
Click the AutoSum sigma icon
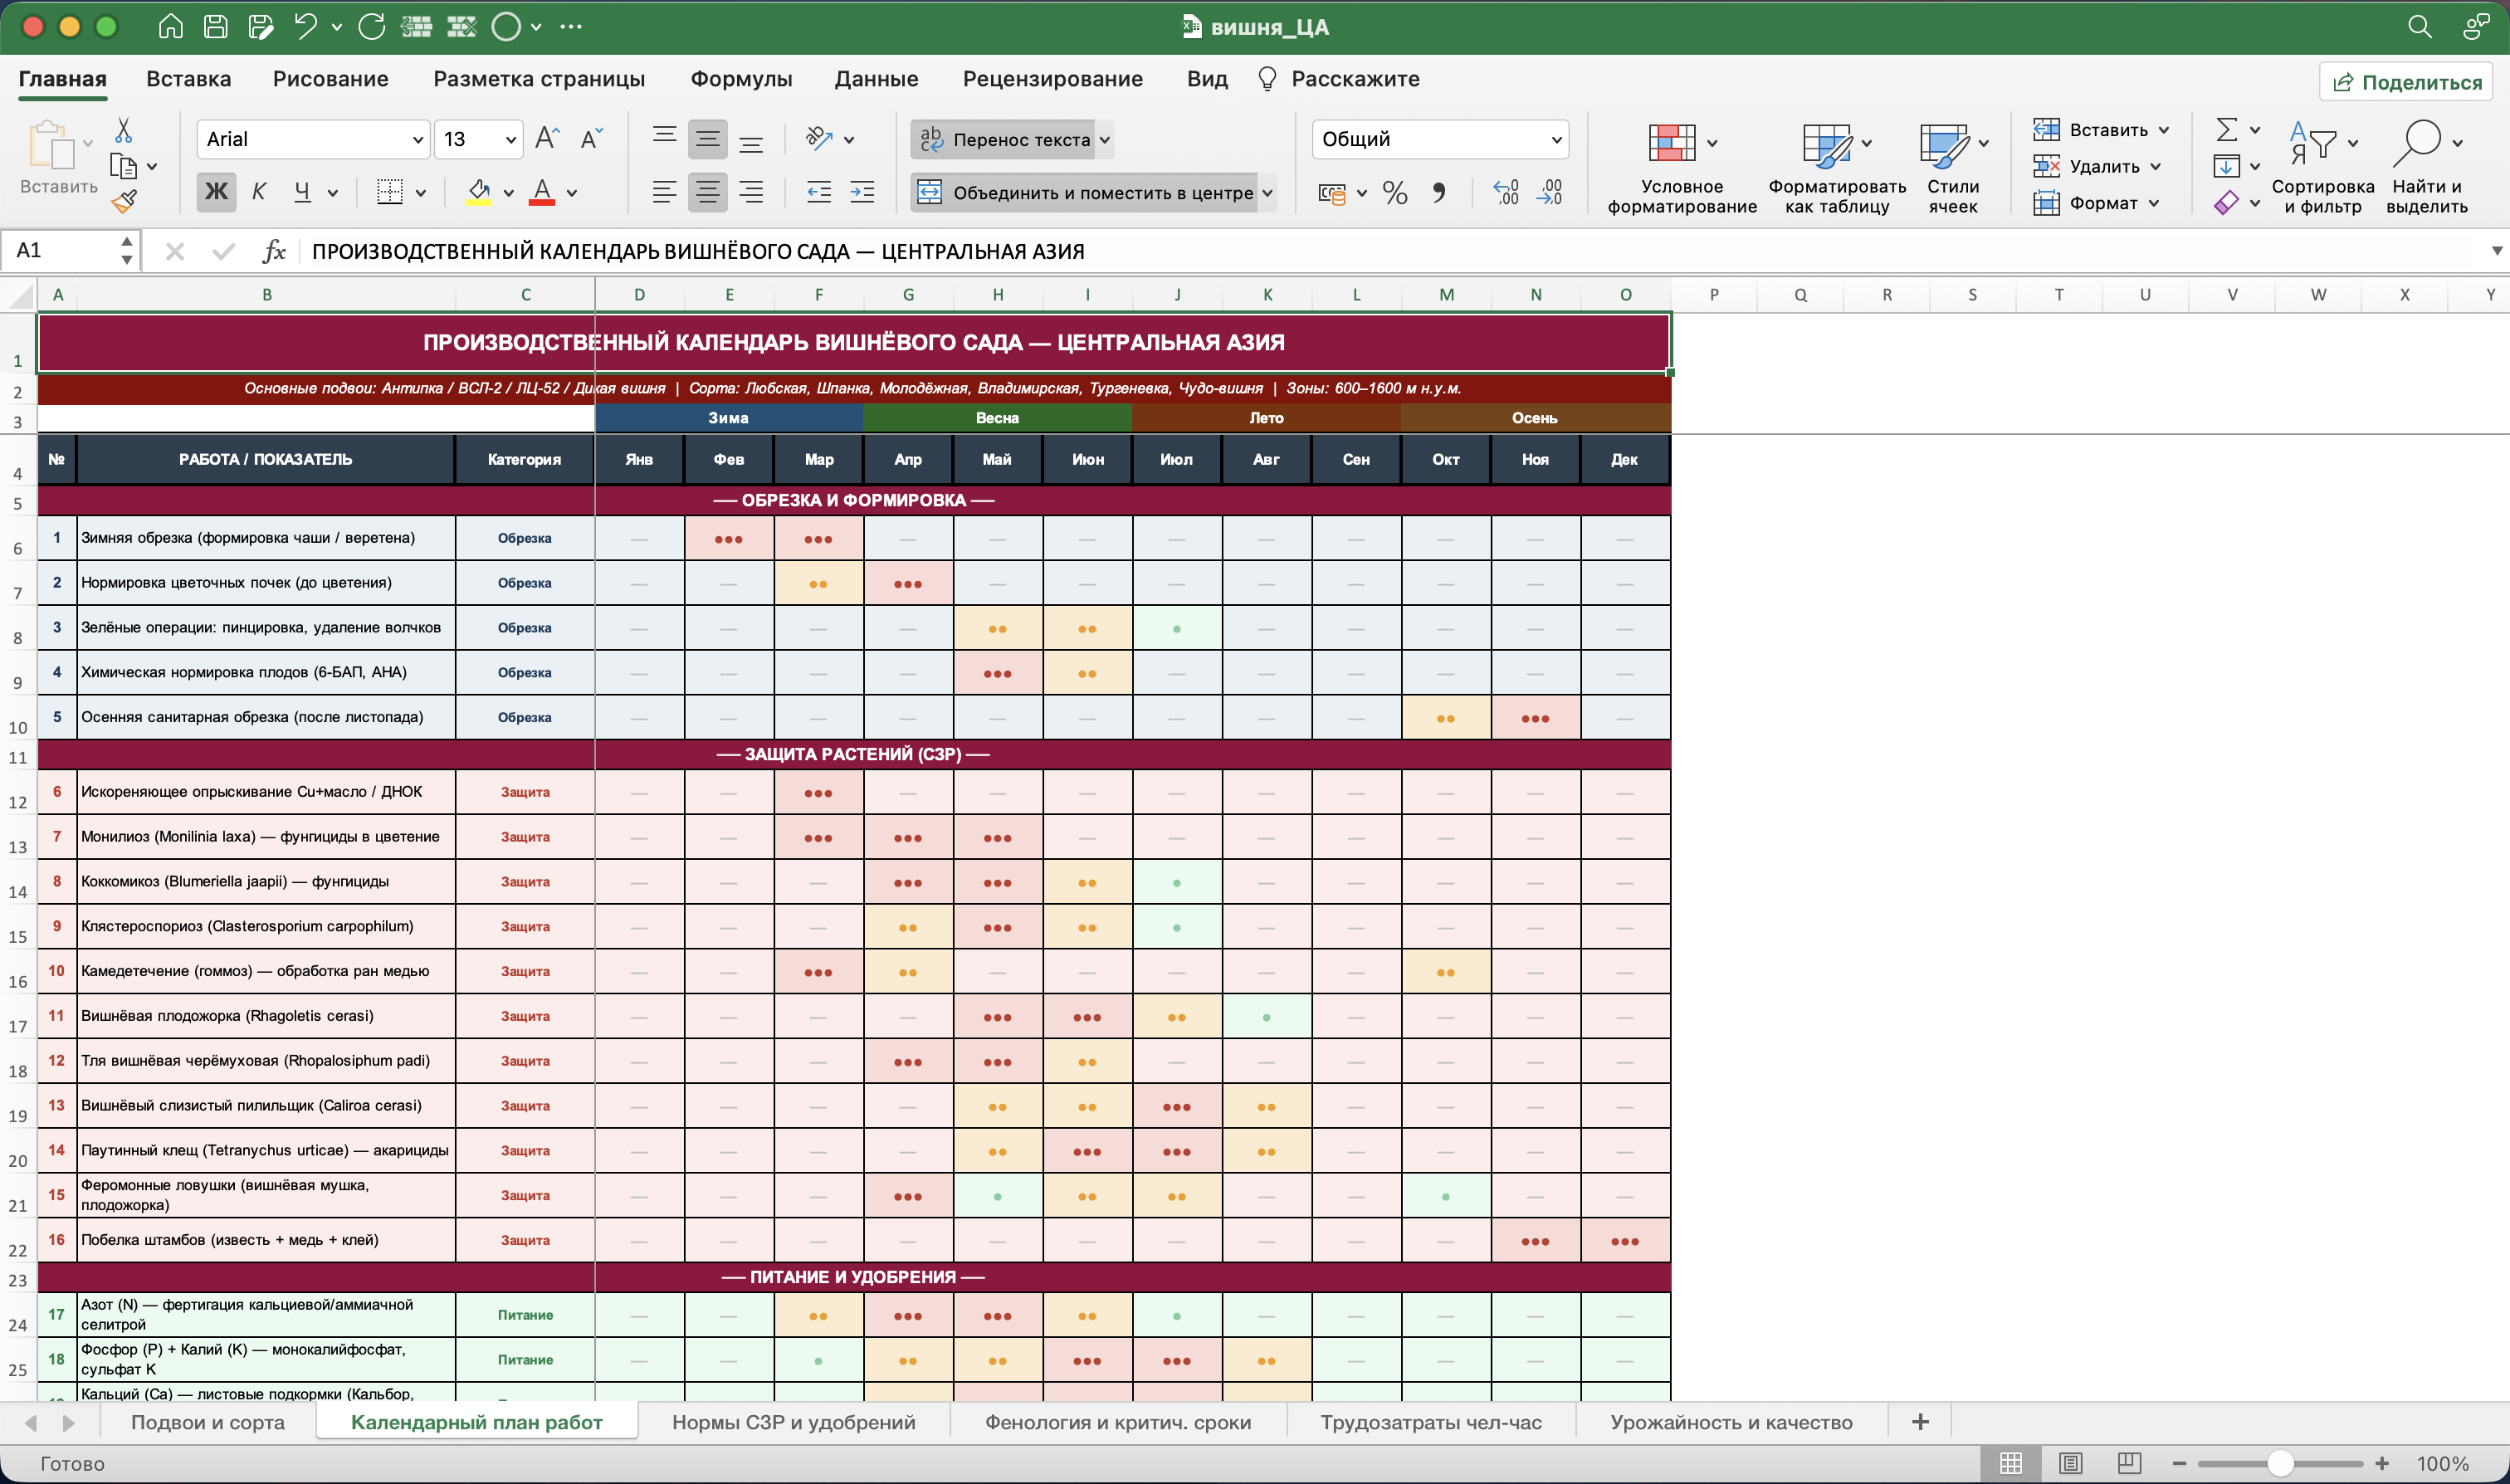click(2227, 130)
